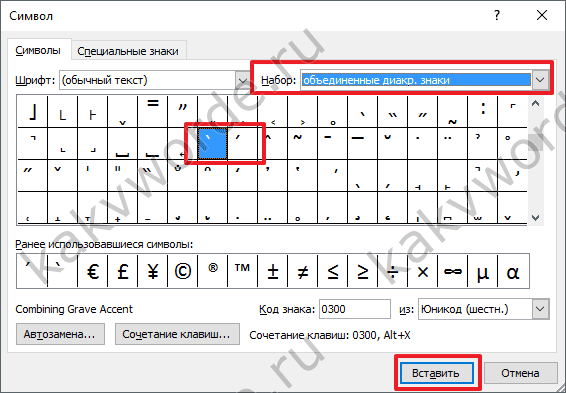Insert recent trademark symbol ™
Viewport: 566px width, 393px height.
[243, 271]
